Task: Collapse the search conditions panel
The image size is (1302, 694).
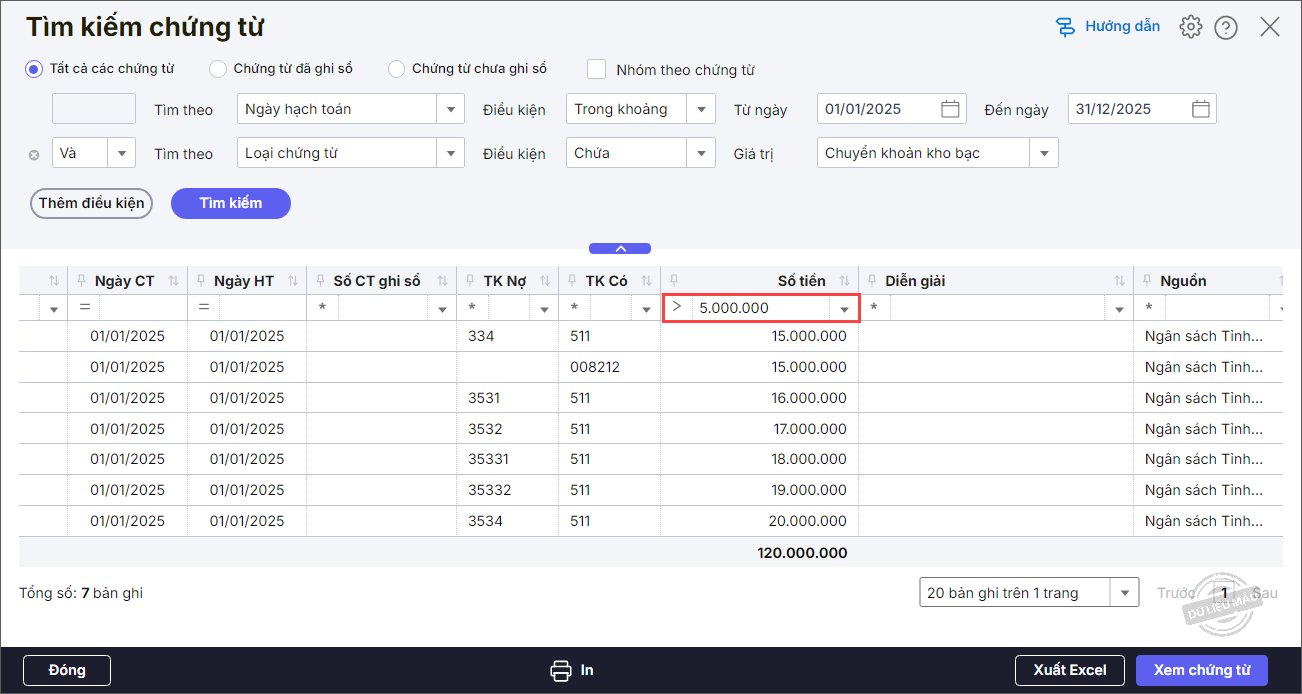Action: (620, 248)
